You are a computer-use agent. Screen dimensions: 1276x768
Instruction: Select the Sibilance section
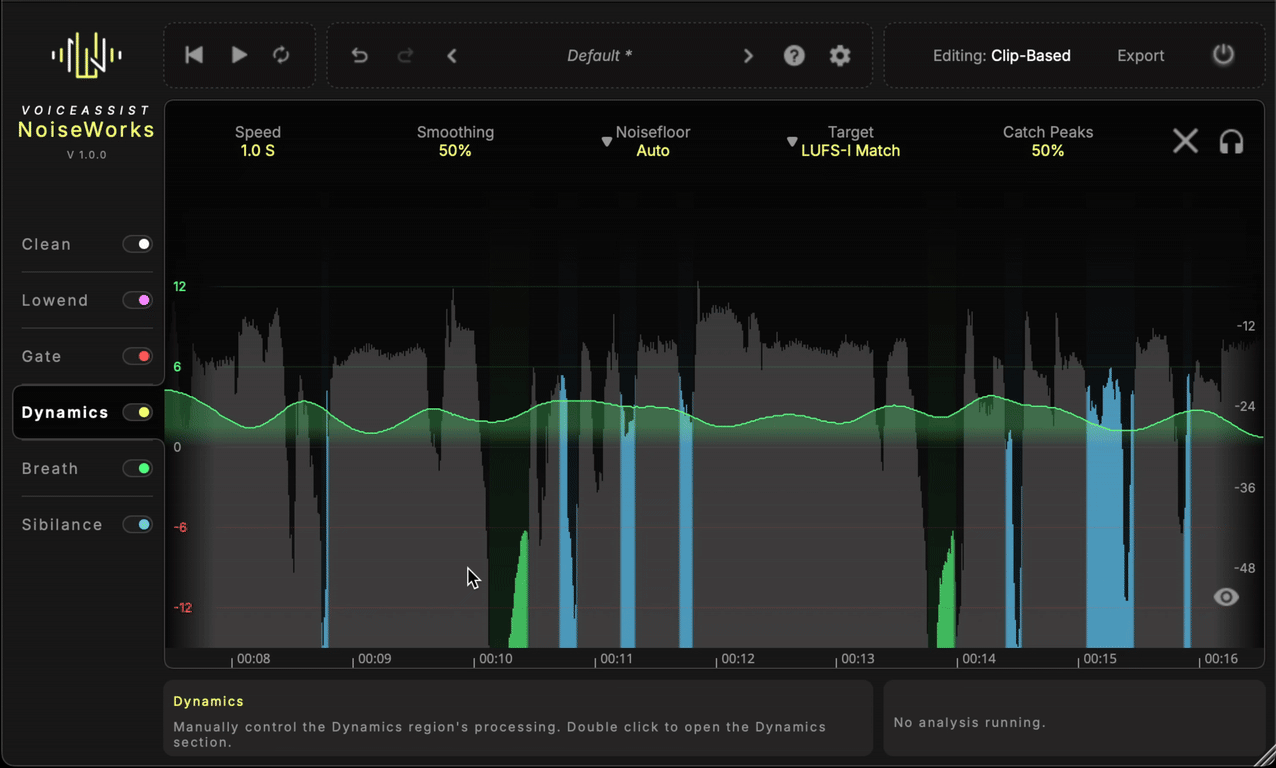click(62, 524)
